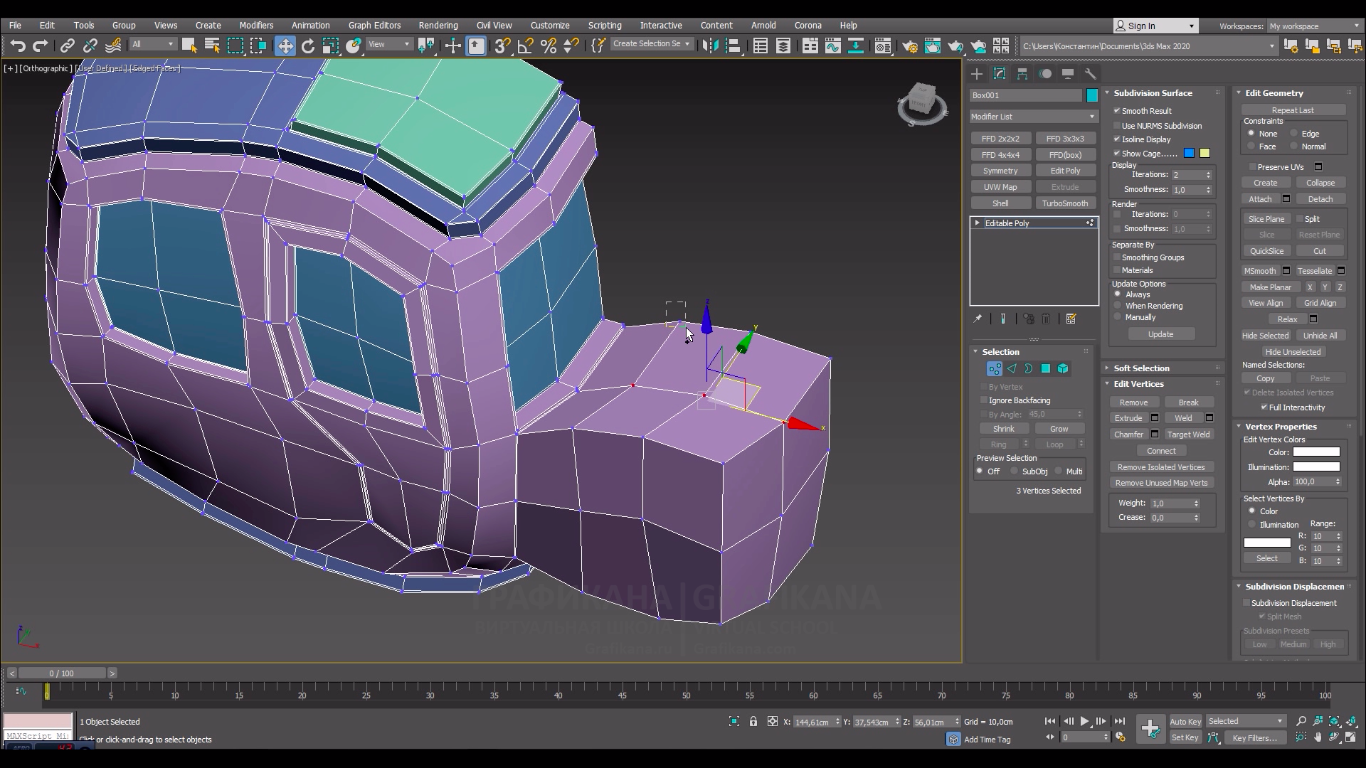
Task: Select the When Rendering update option
Action: point(1118,306)
